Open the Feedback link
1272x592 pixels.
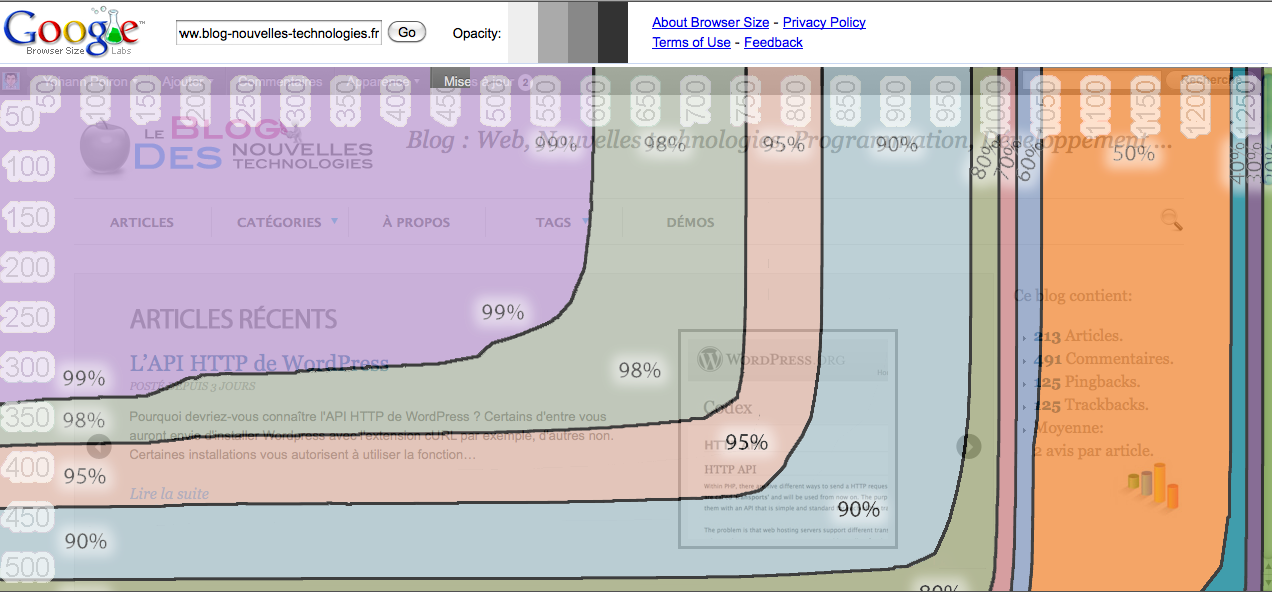coord(773,42)
